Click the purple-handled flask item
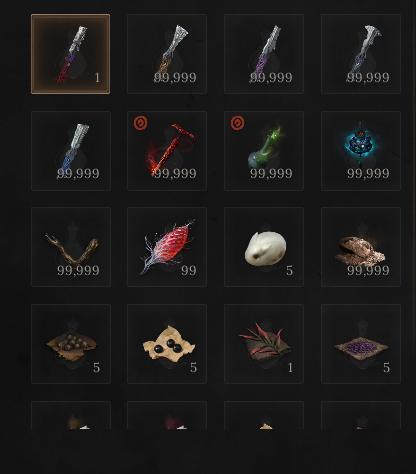 tap(264, 54)
